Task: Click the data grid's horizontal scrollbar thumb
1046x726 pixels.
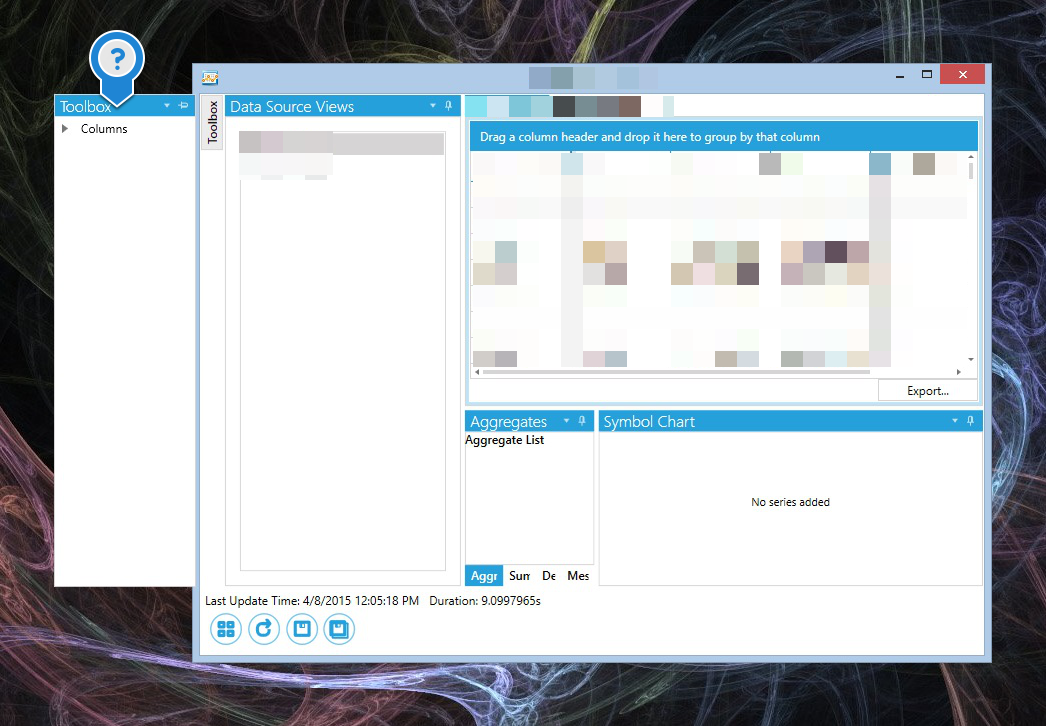Action: [676, 372]
